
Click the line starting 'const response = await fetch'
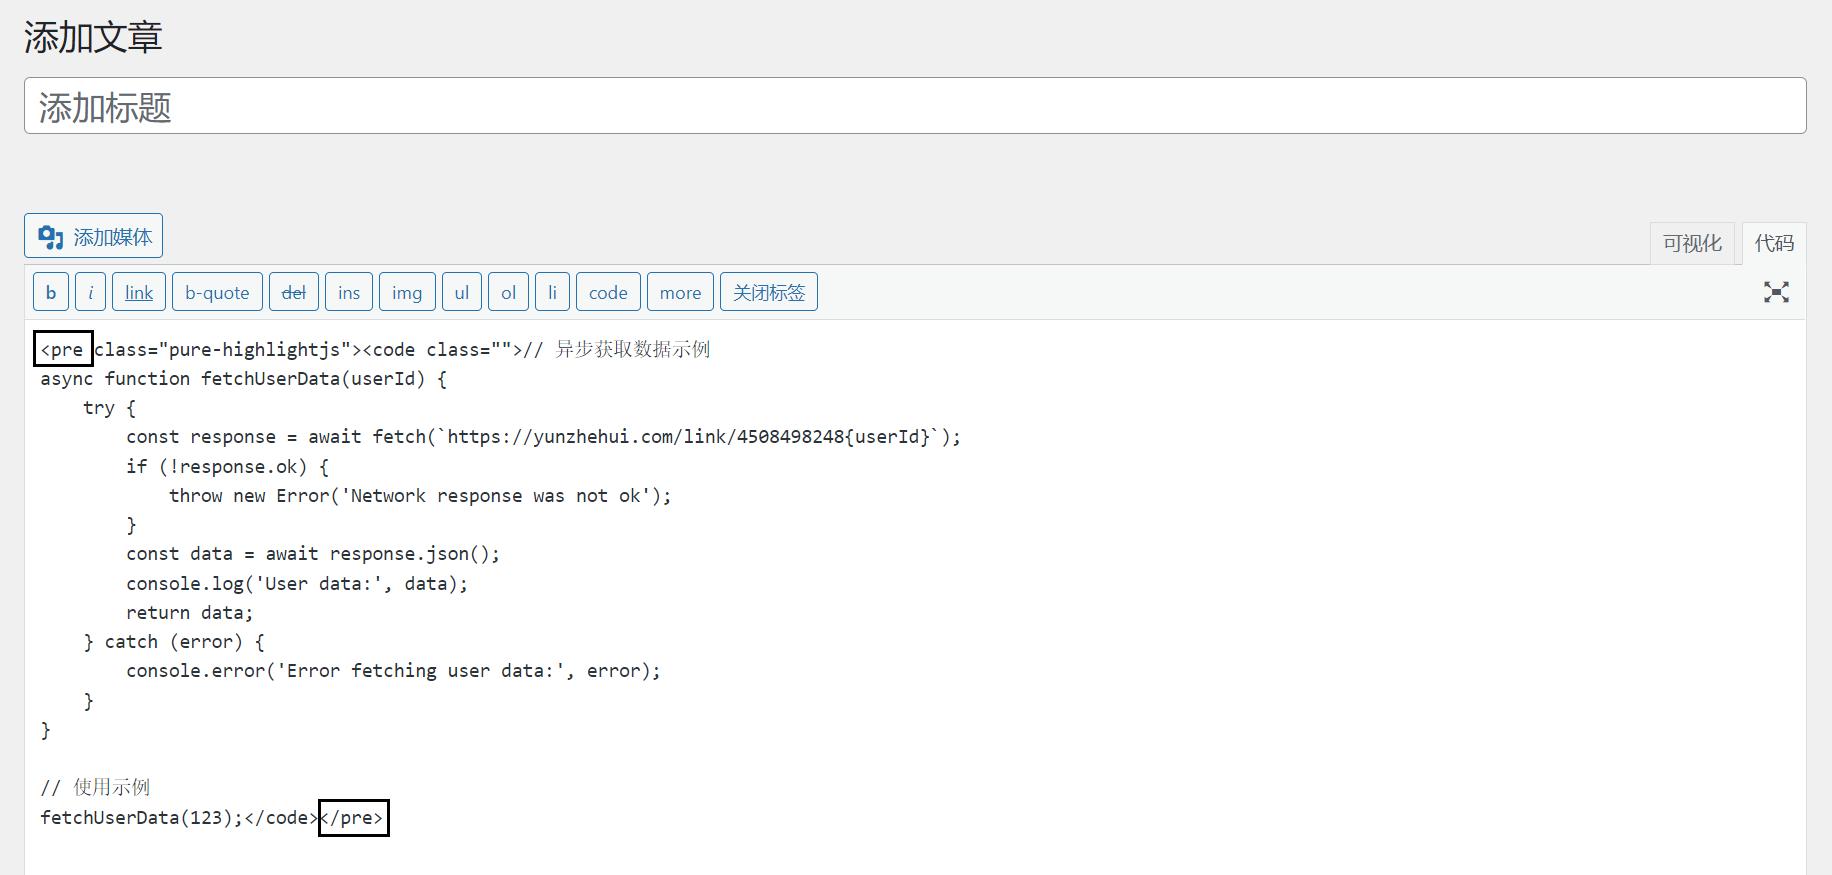click(543, 437)
